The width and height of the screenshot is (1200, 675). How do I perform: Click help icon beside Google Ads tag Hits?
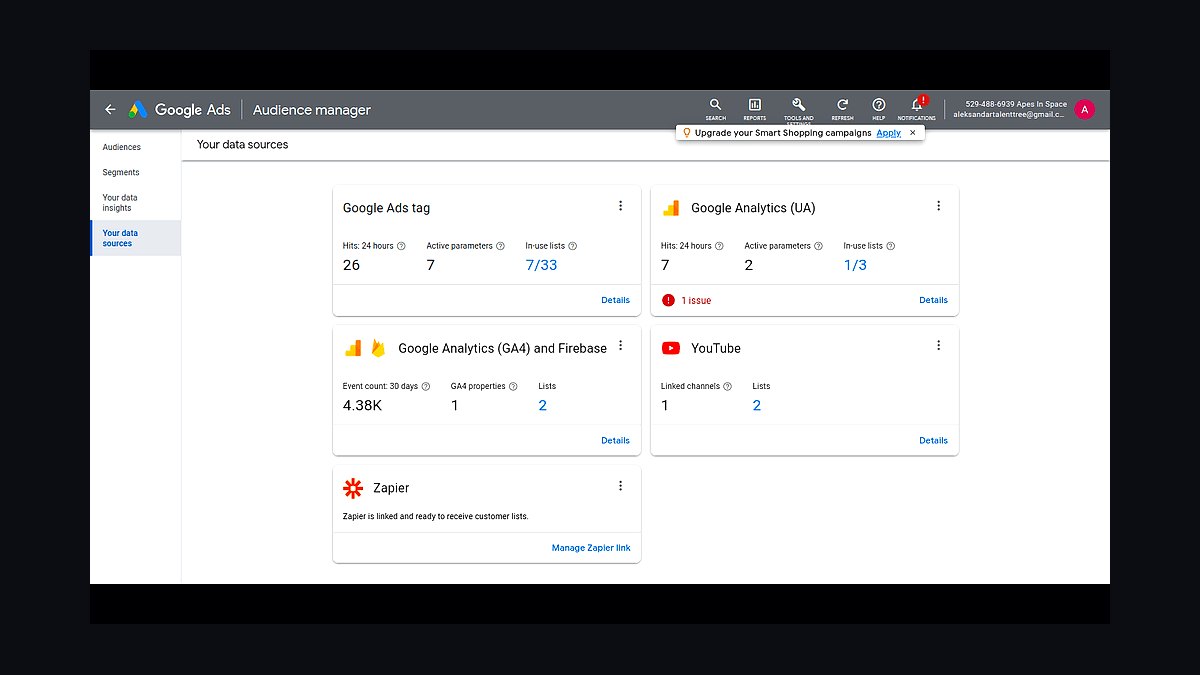point(401,246)
